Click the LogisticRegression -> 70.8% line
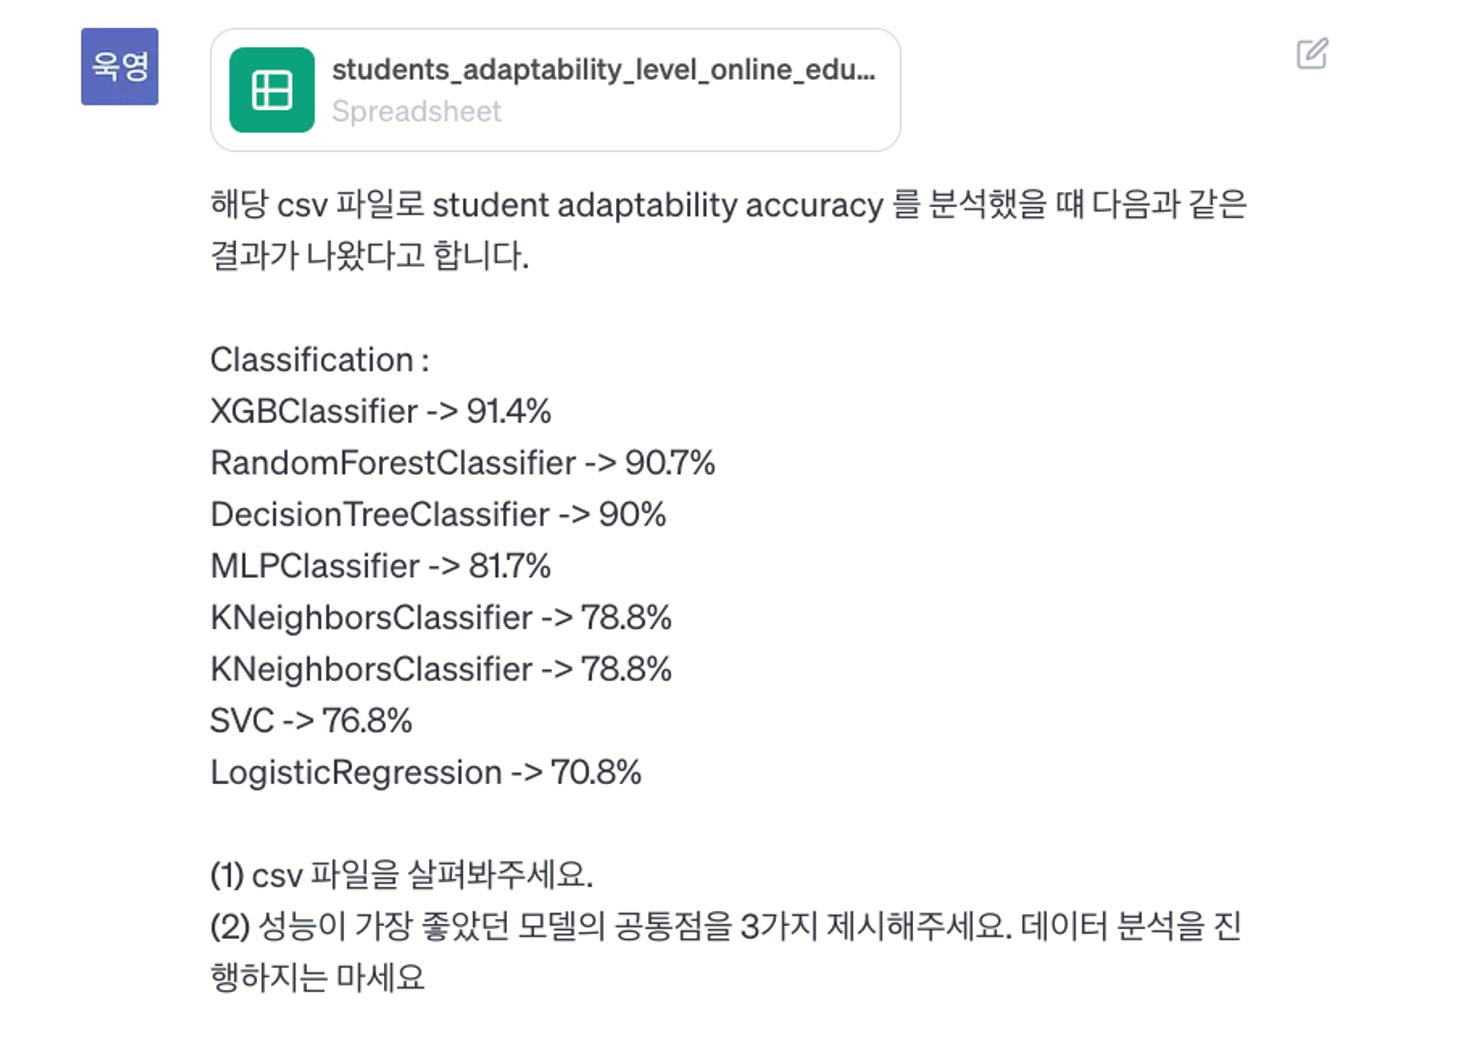 point(426,772)
